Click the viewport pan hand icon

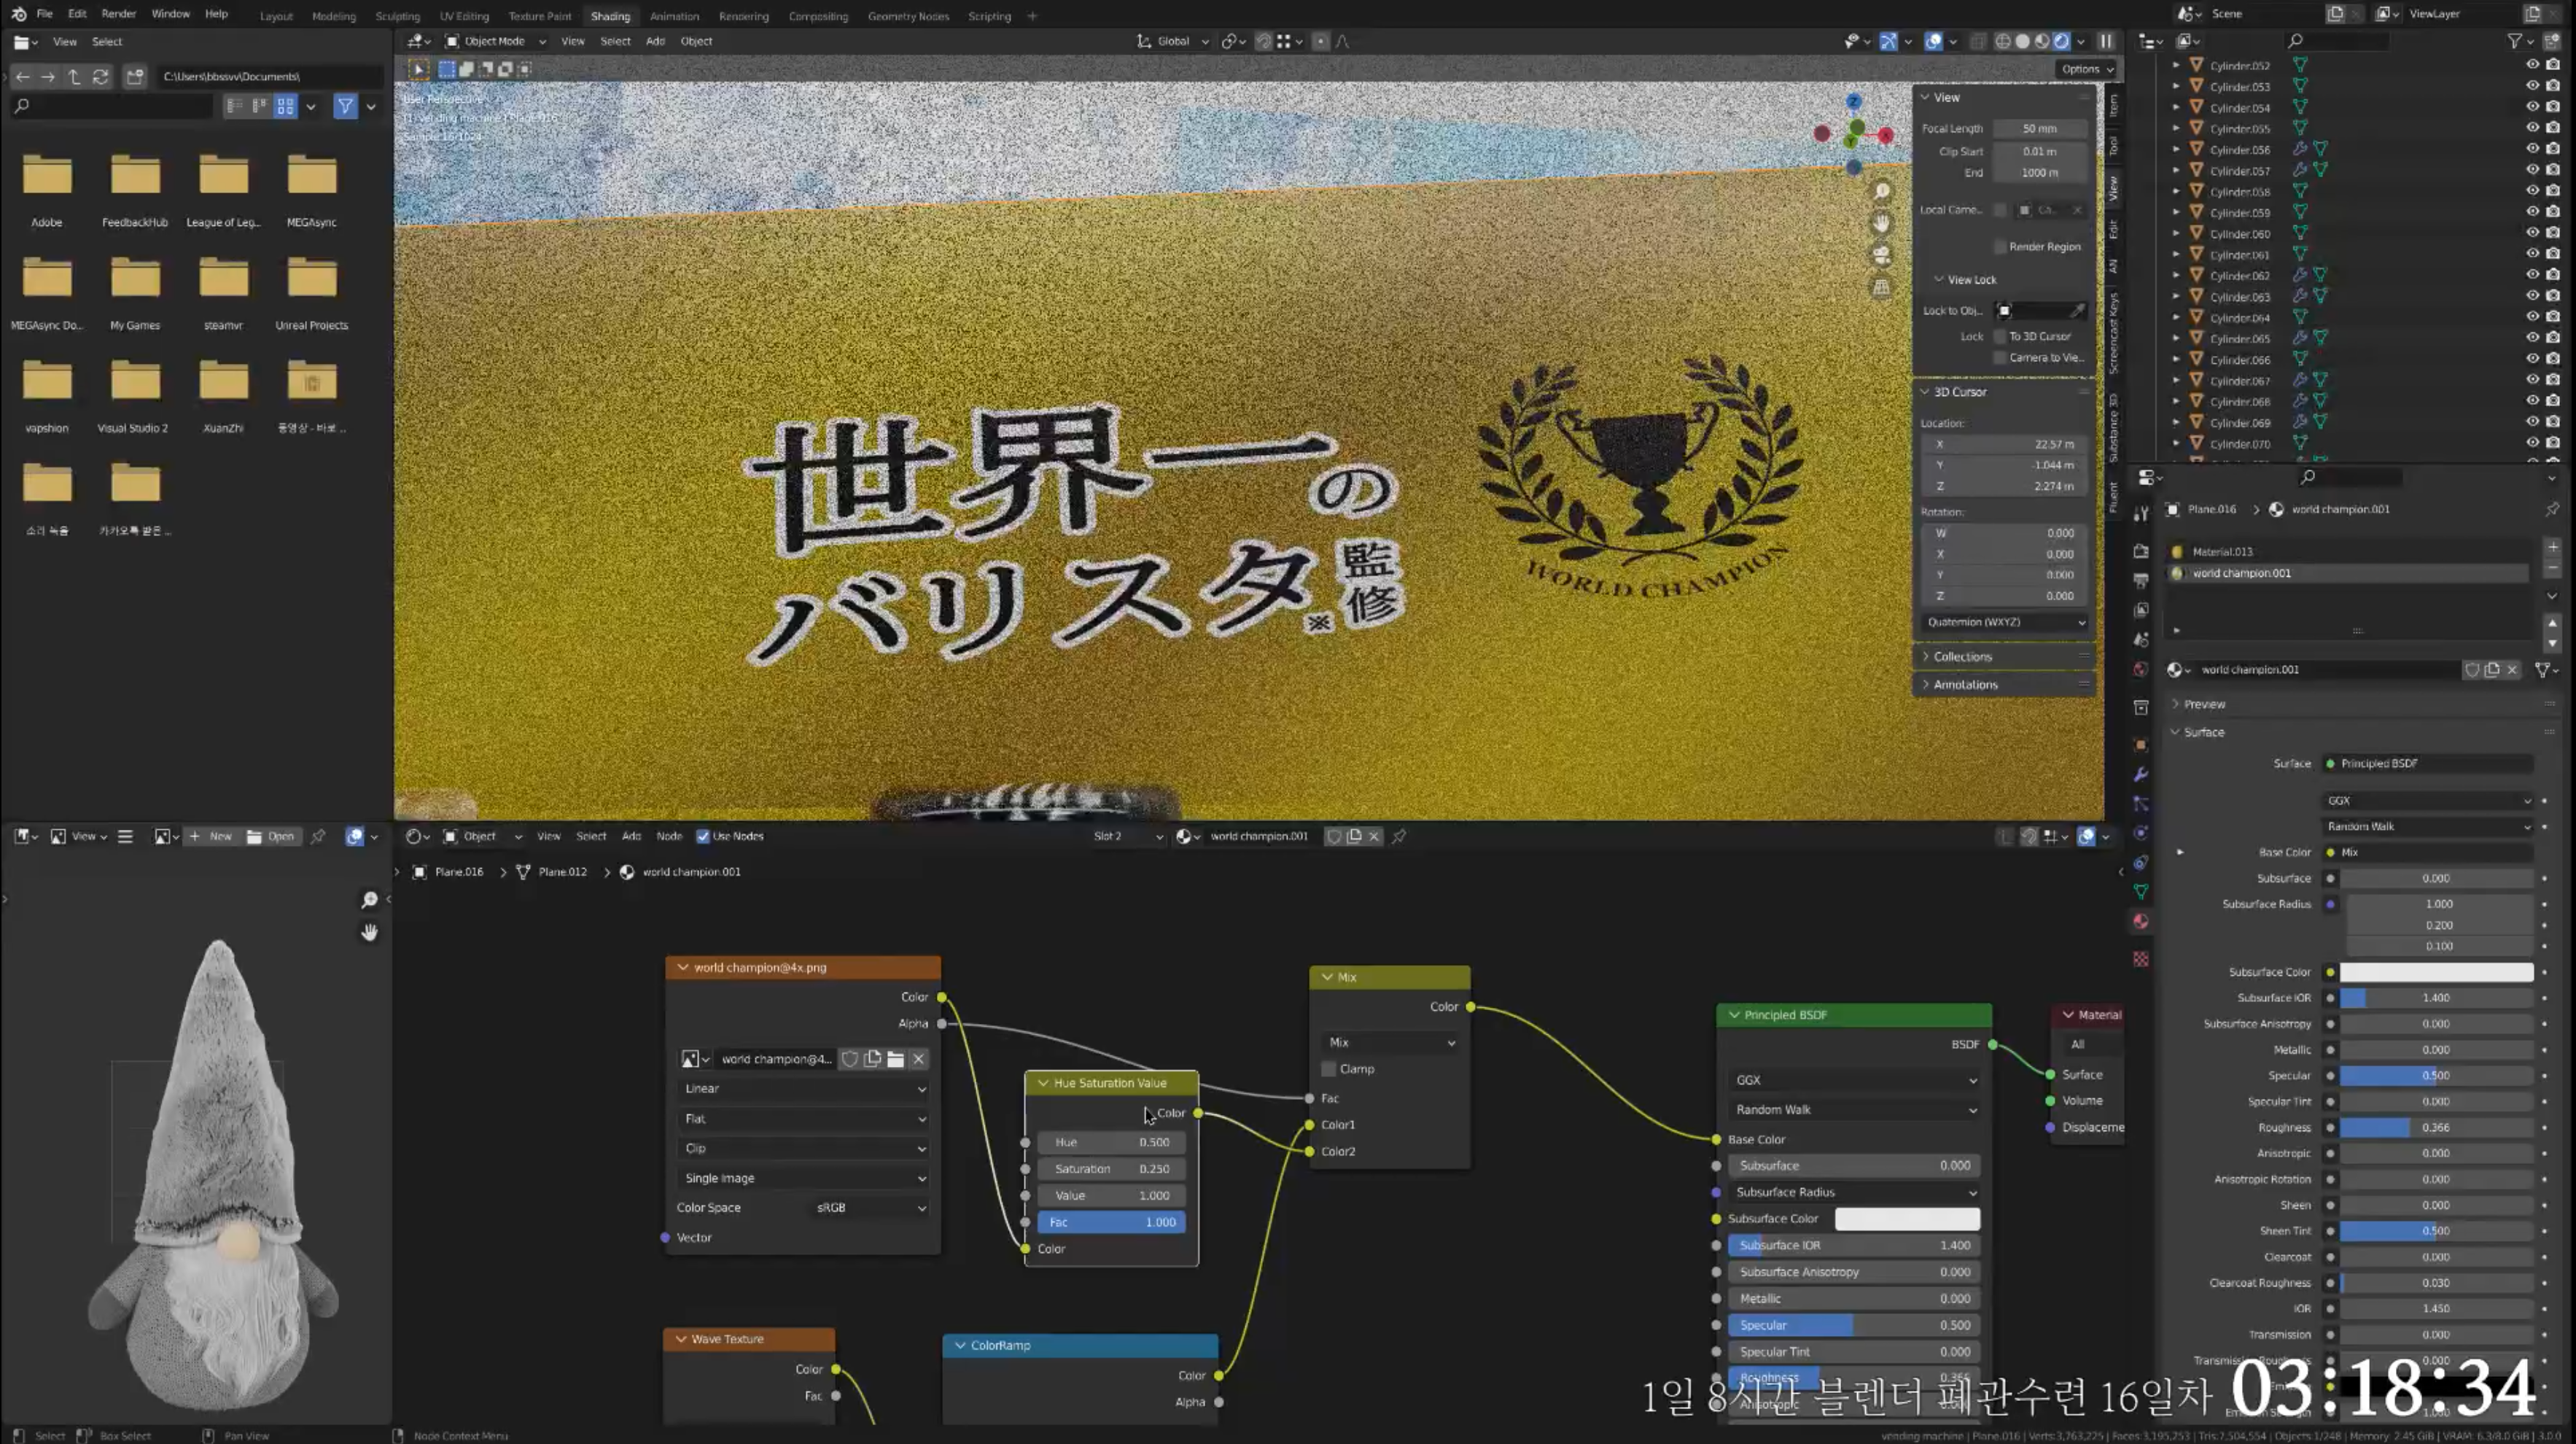[1882, 223]
